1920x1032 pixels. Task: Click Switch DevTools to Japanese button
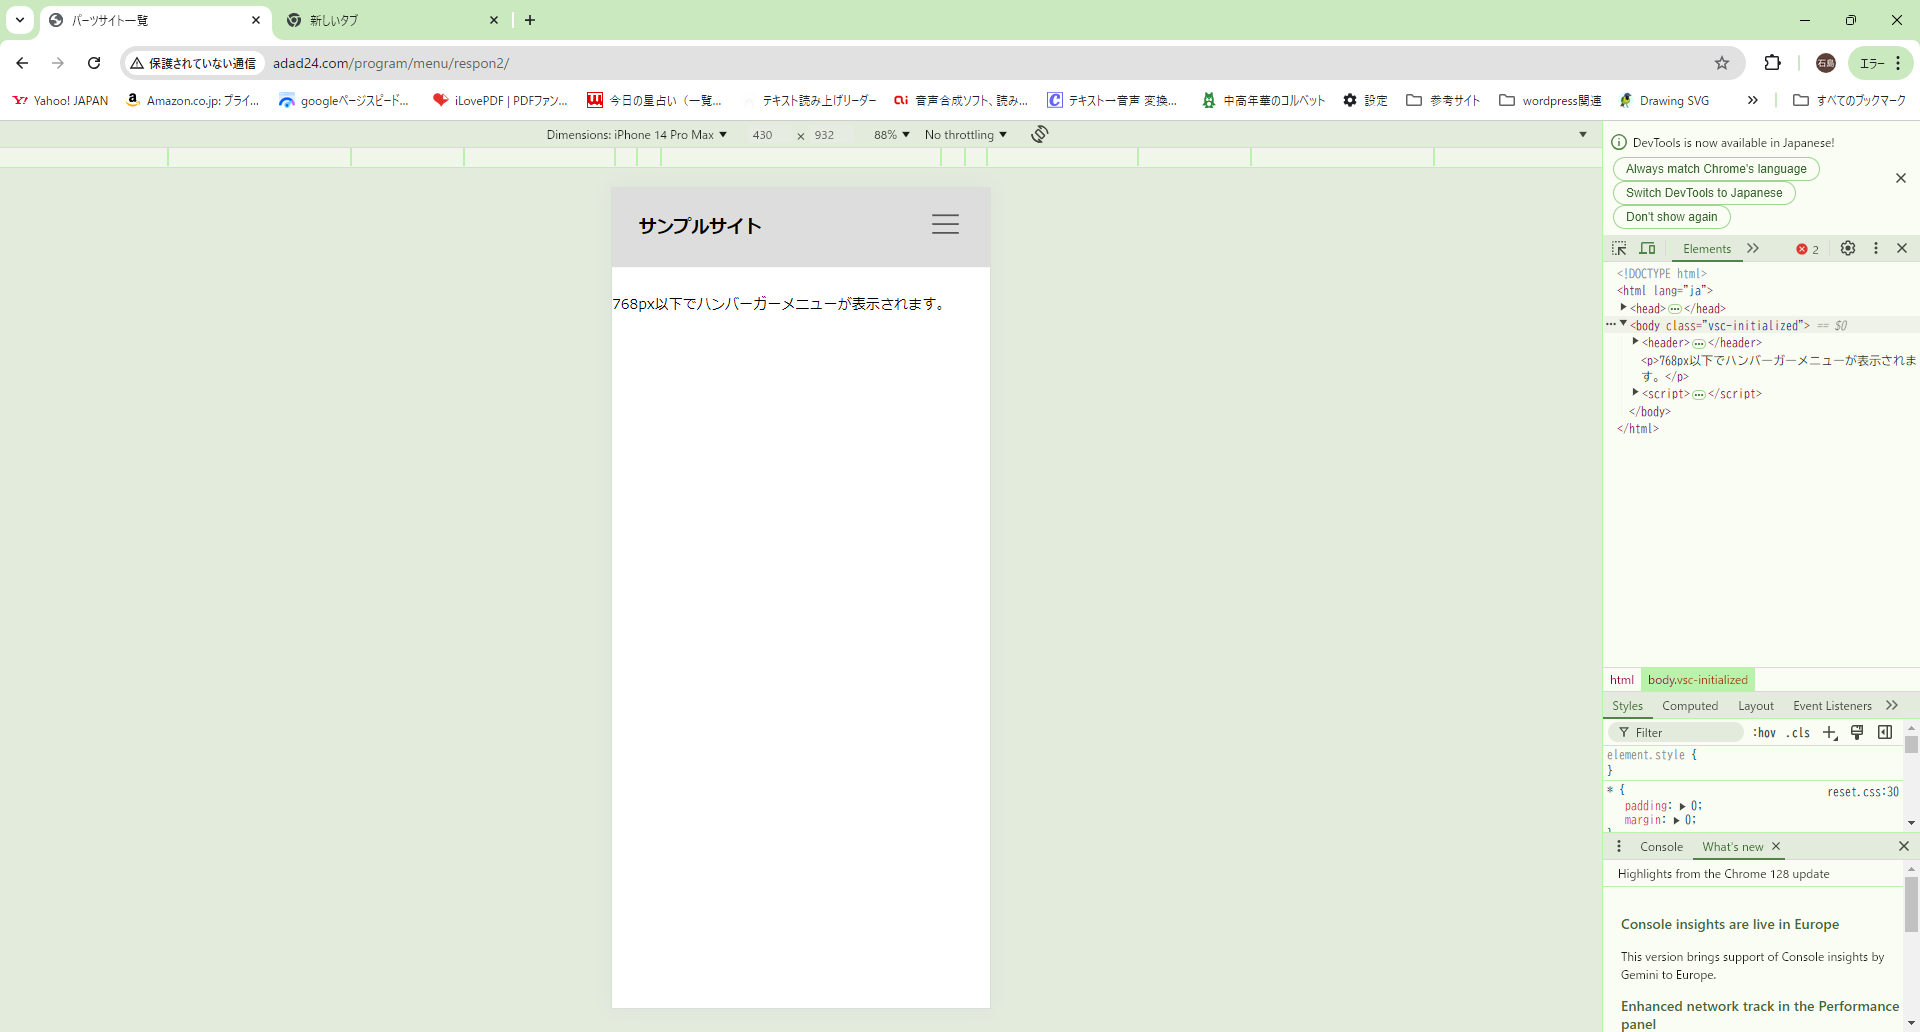pyautogui.click(x=1704, y=193)
